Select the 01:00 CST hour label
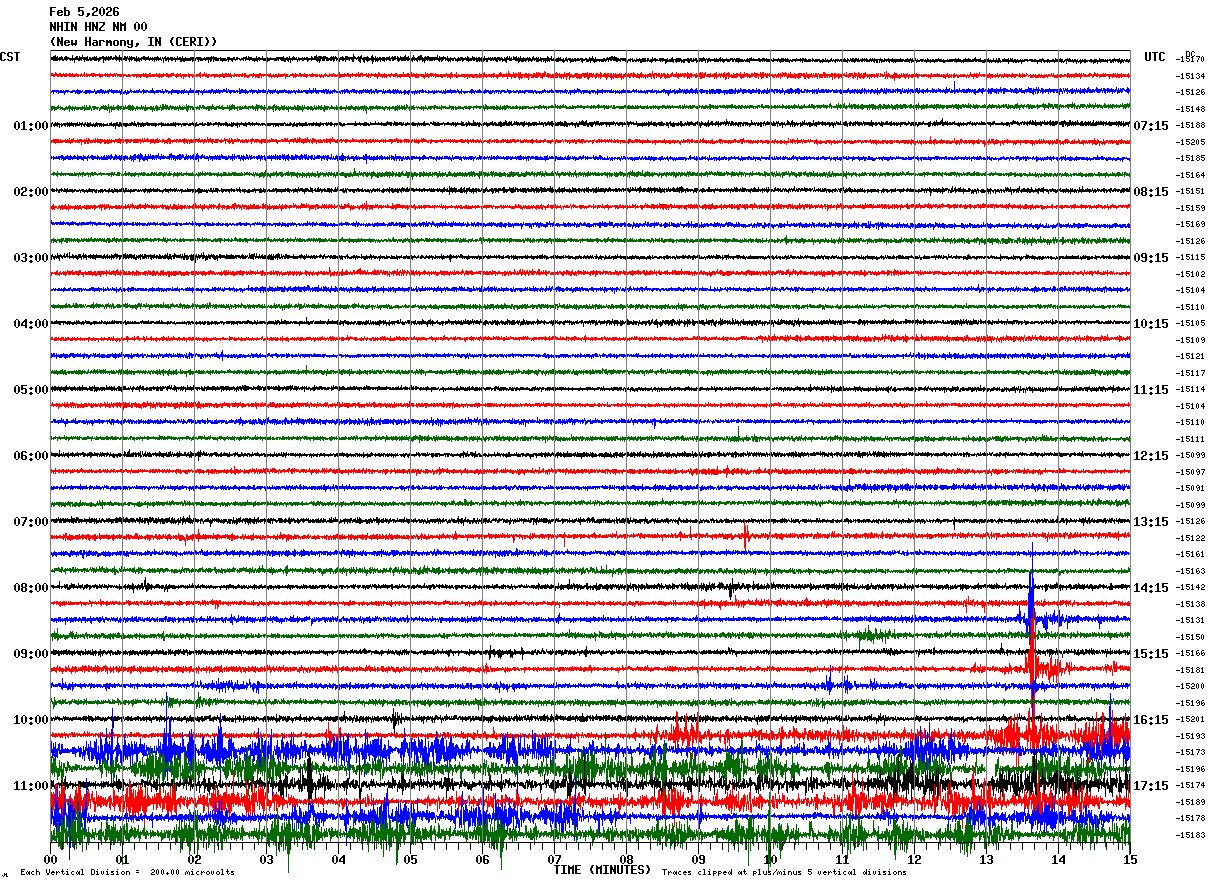Viewport: 1210px width, 886px height. point(31,126)
